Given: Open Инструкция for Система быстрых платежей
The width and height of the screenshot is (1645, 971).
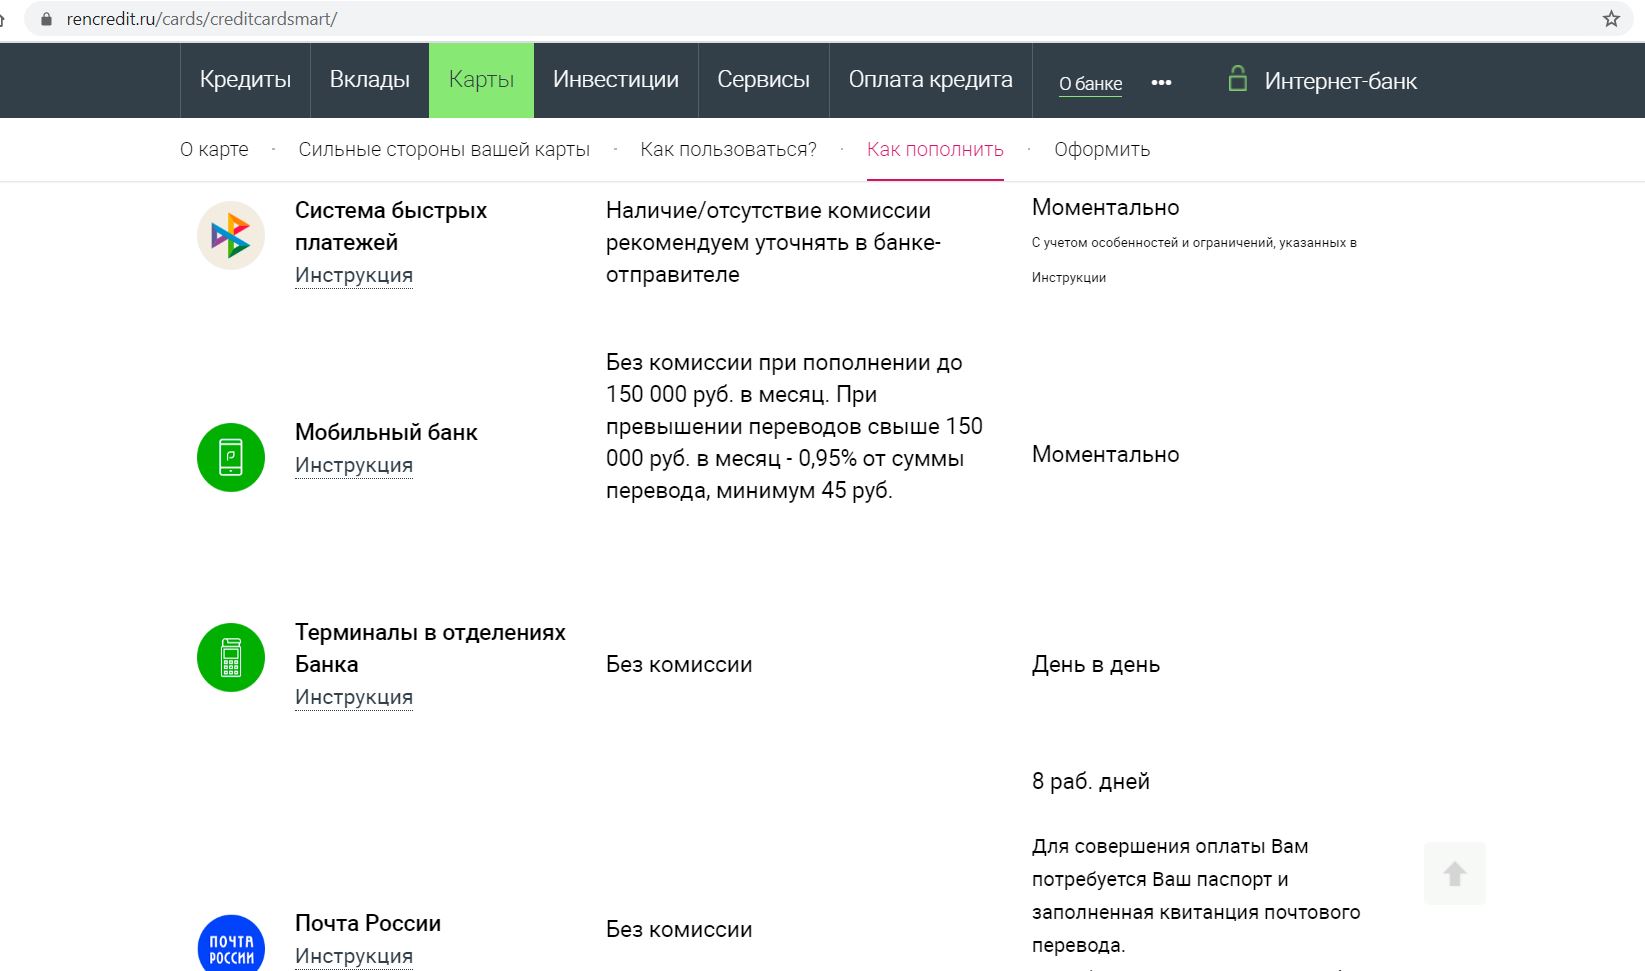Looking at the screenshot, I should pyautogui.click(x=354, y=275).
